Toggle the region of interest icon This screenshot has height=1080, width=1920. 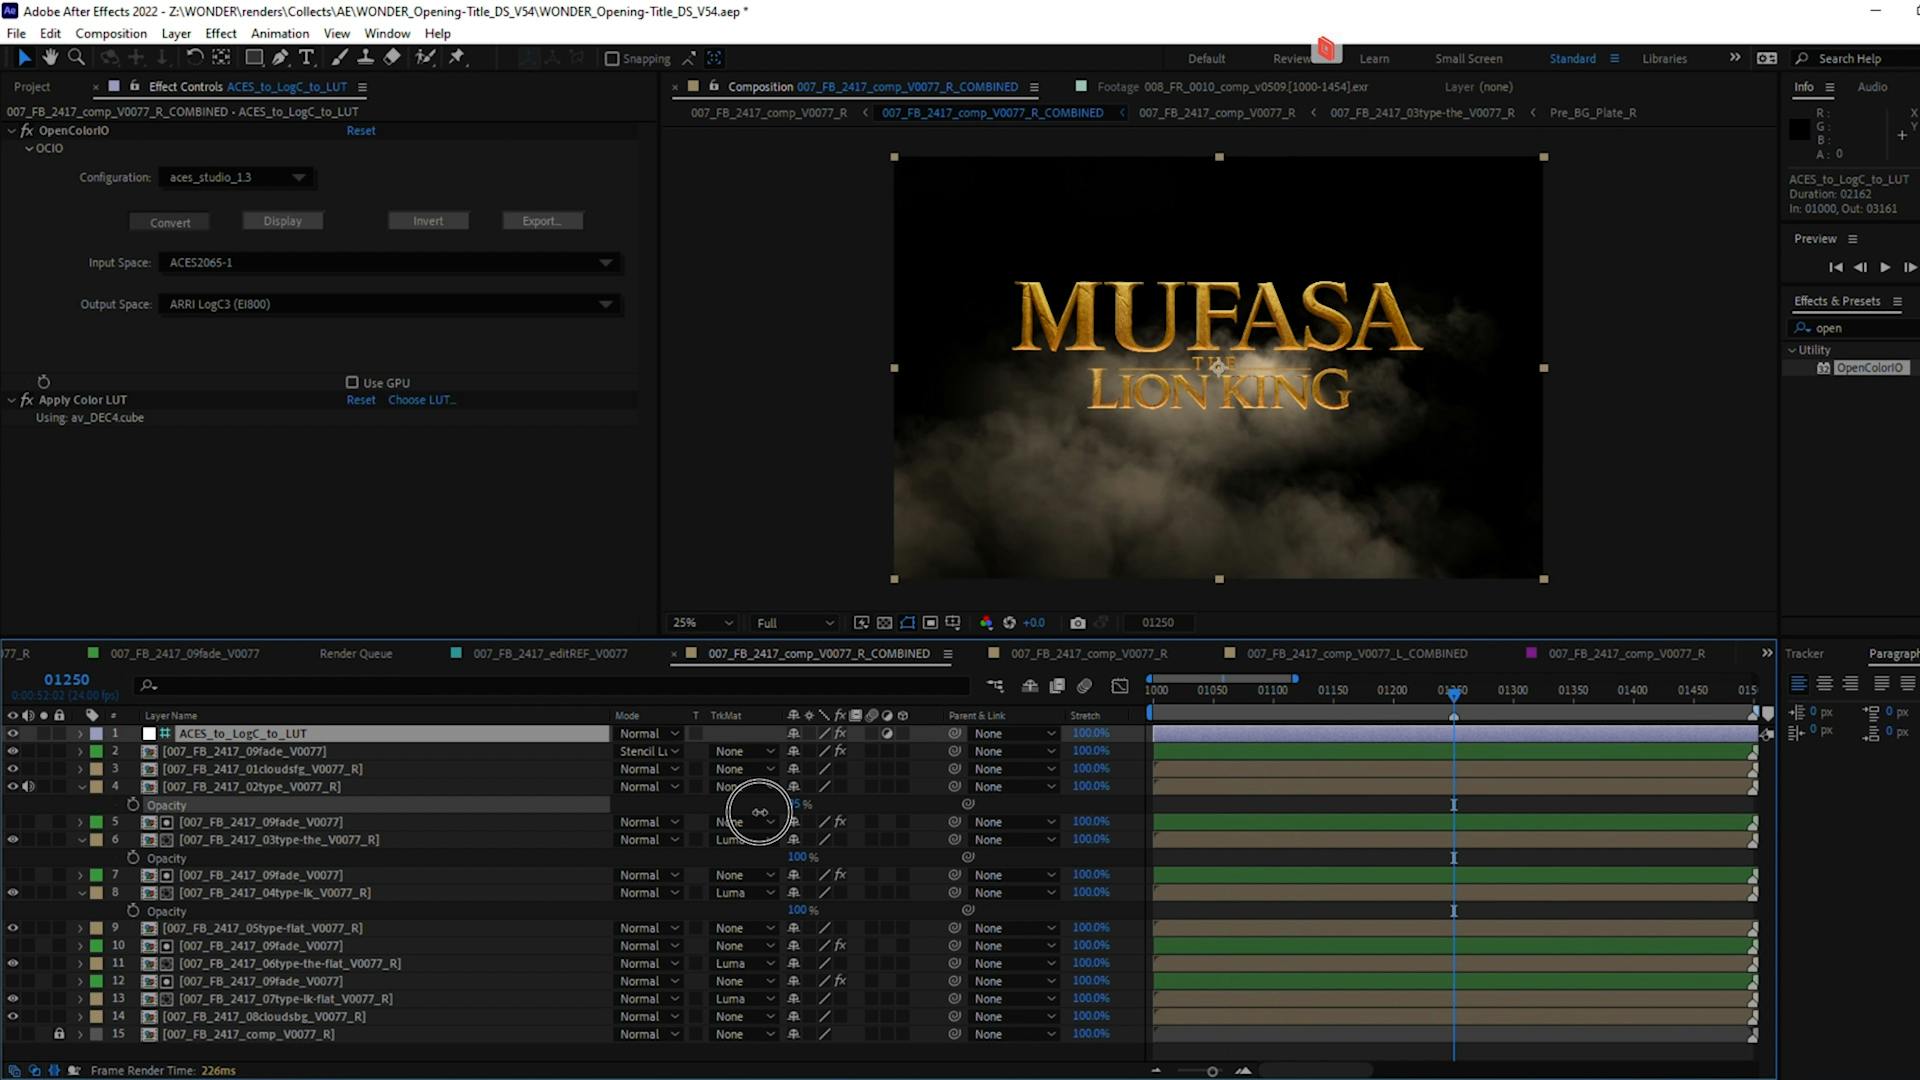[930, 623]
